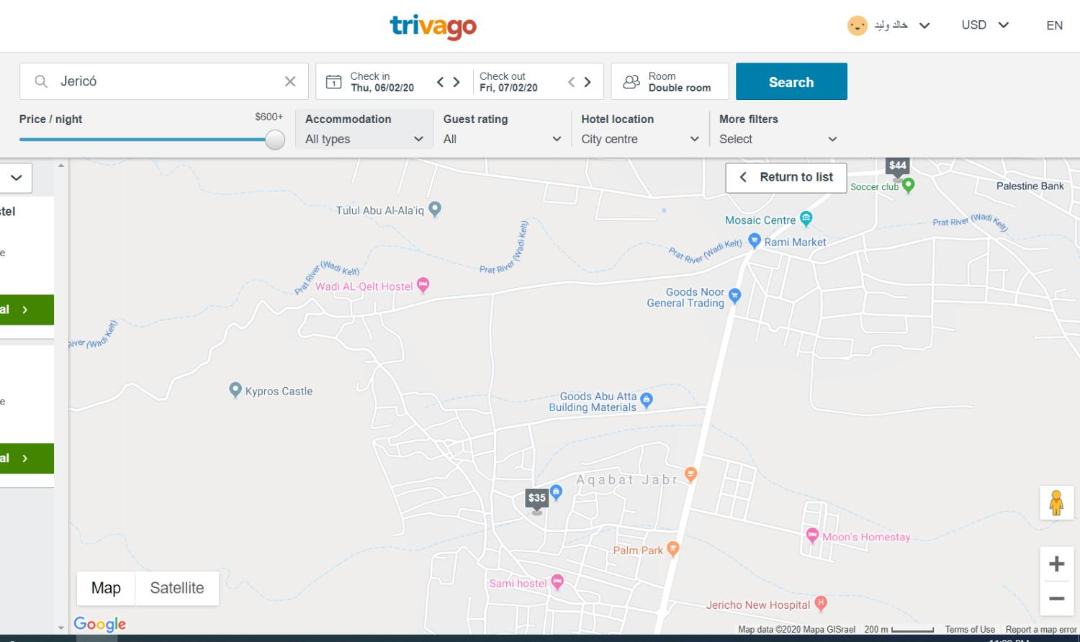
Task: Zoom in the map with plus button
Action: (1056, 564)
